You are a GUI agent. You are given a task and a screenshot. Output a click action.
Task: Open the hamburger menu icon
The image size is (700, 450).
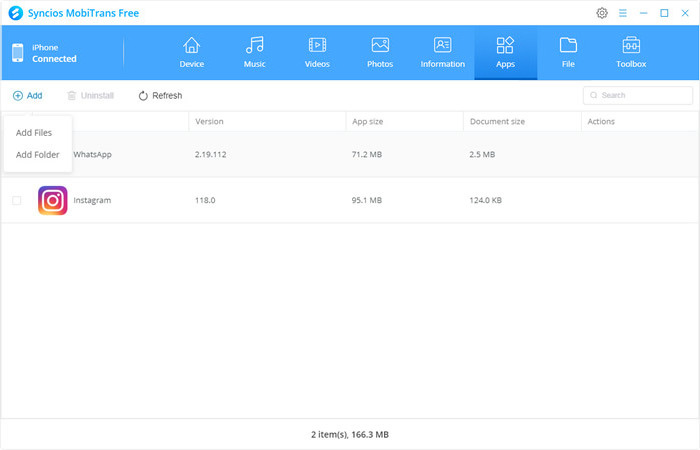coord(622,13)
